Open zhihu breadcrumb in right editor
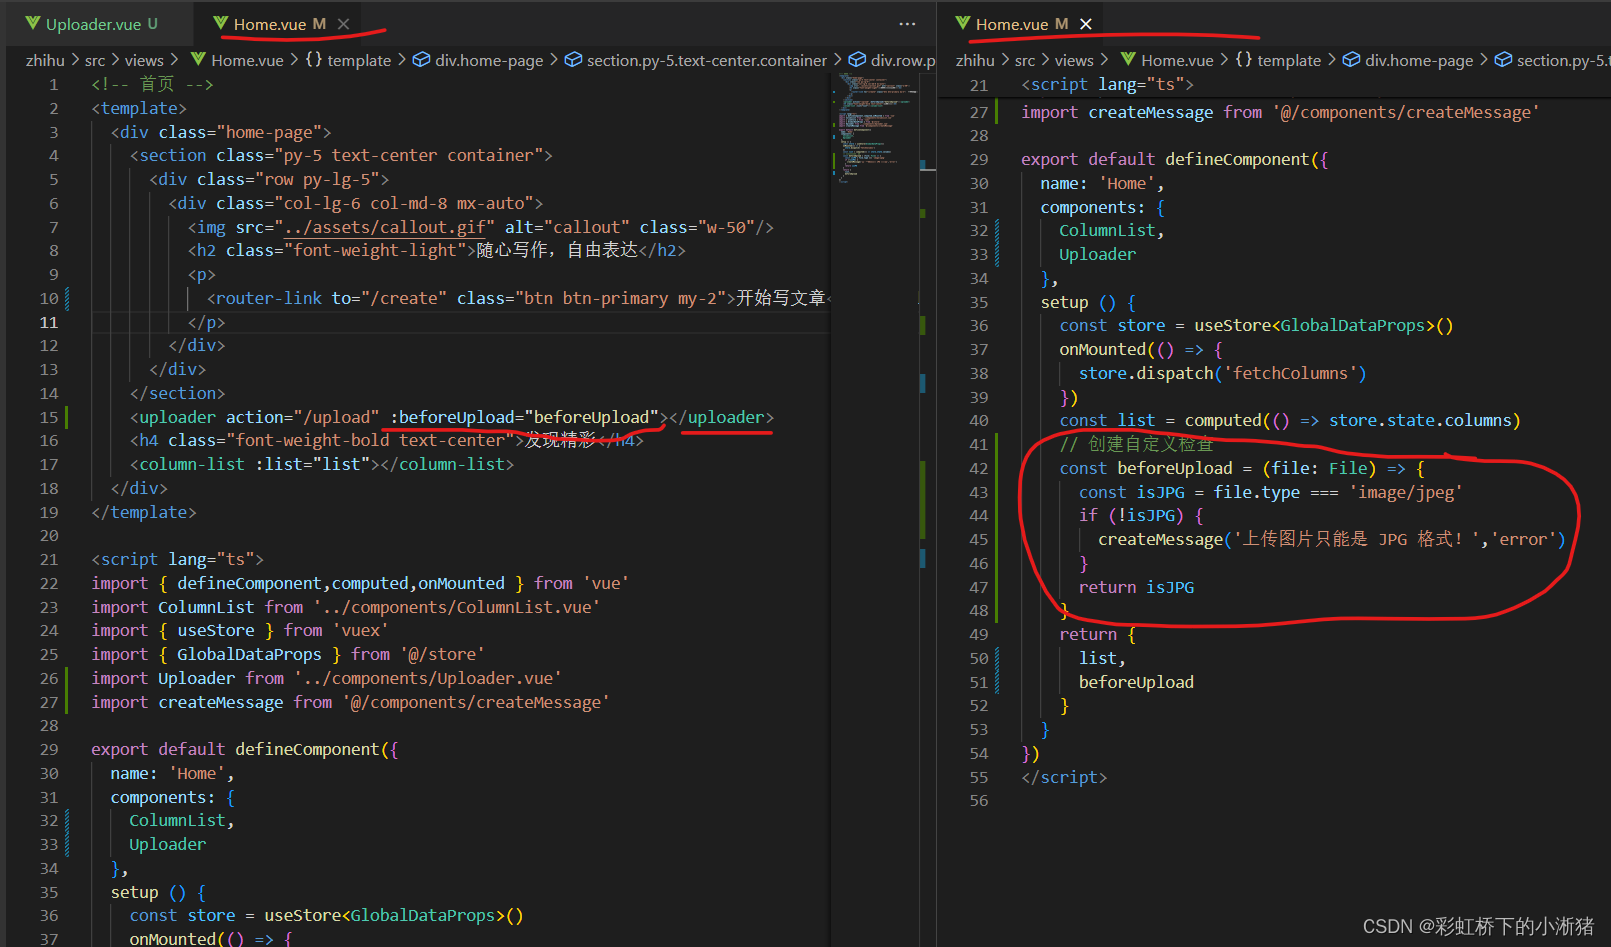This screenshot has width=1611, height=947. [x=975, y=60]
